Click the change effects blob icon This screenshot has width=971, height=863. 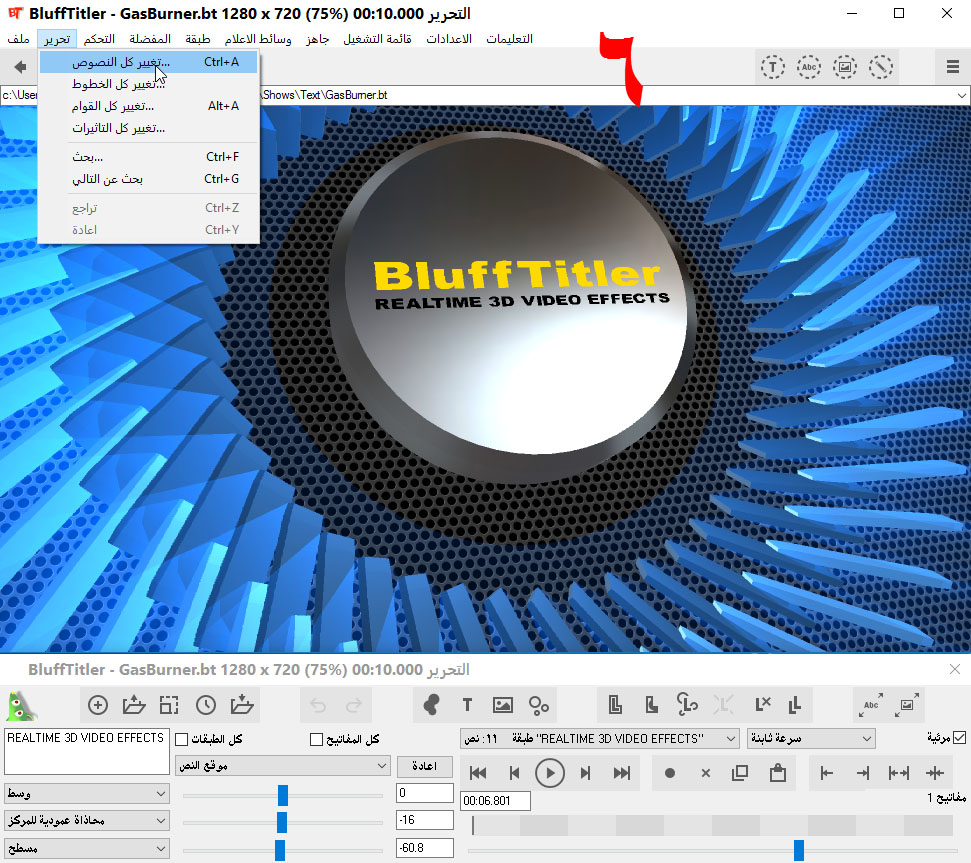point(431,705)
